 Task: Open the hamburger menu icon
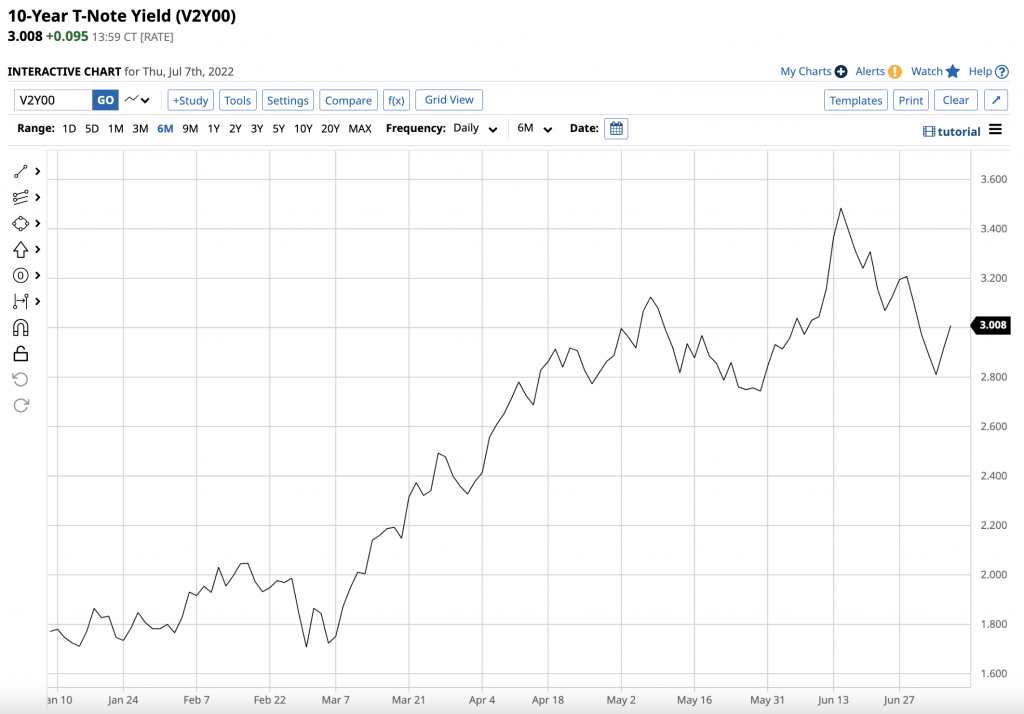click(x=995, y=129)
